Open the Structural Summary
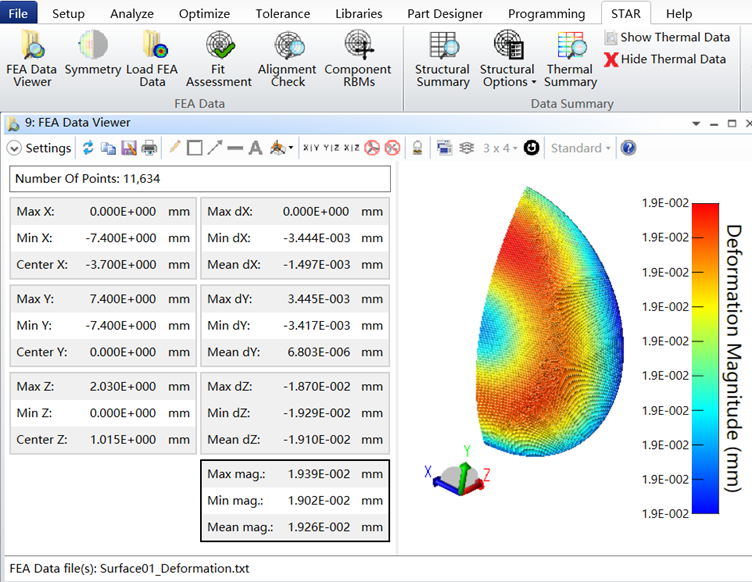 tap(442, 58)
